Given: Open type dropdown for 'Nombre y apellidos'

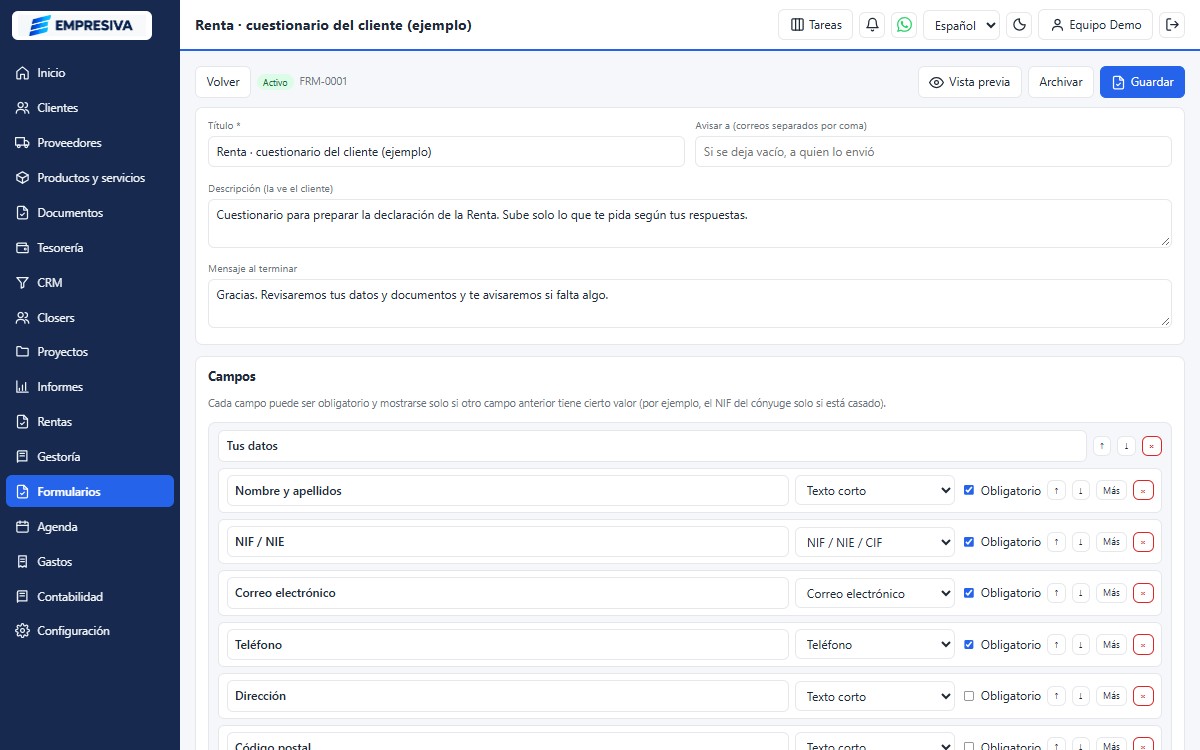Looking at the screenshot, I should click(x=875, y=490).
